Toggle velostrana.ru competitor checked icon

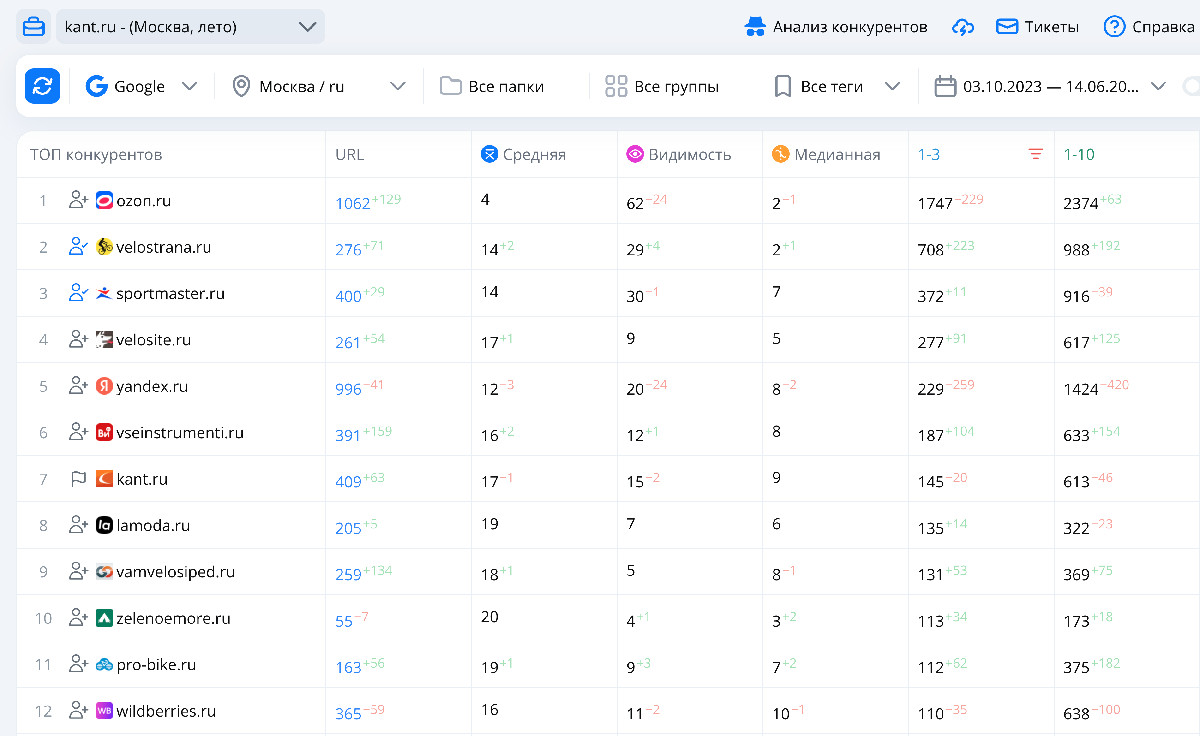click(78, 247)
